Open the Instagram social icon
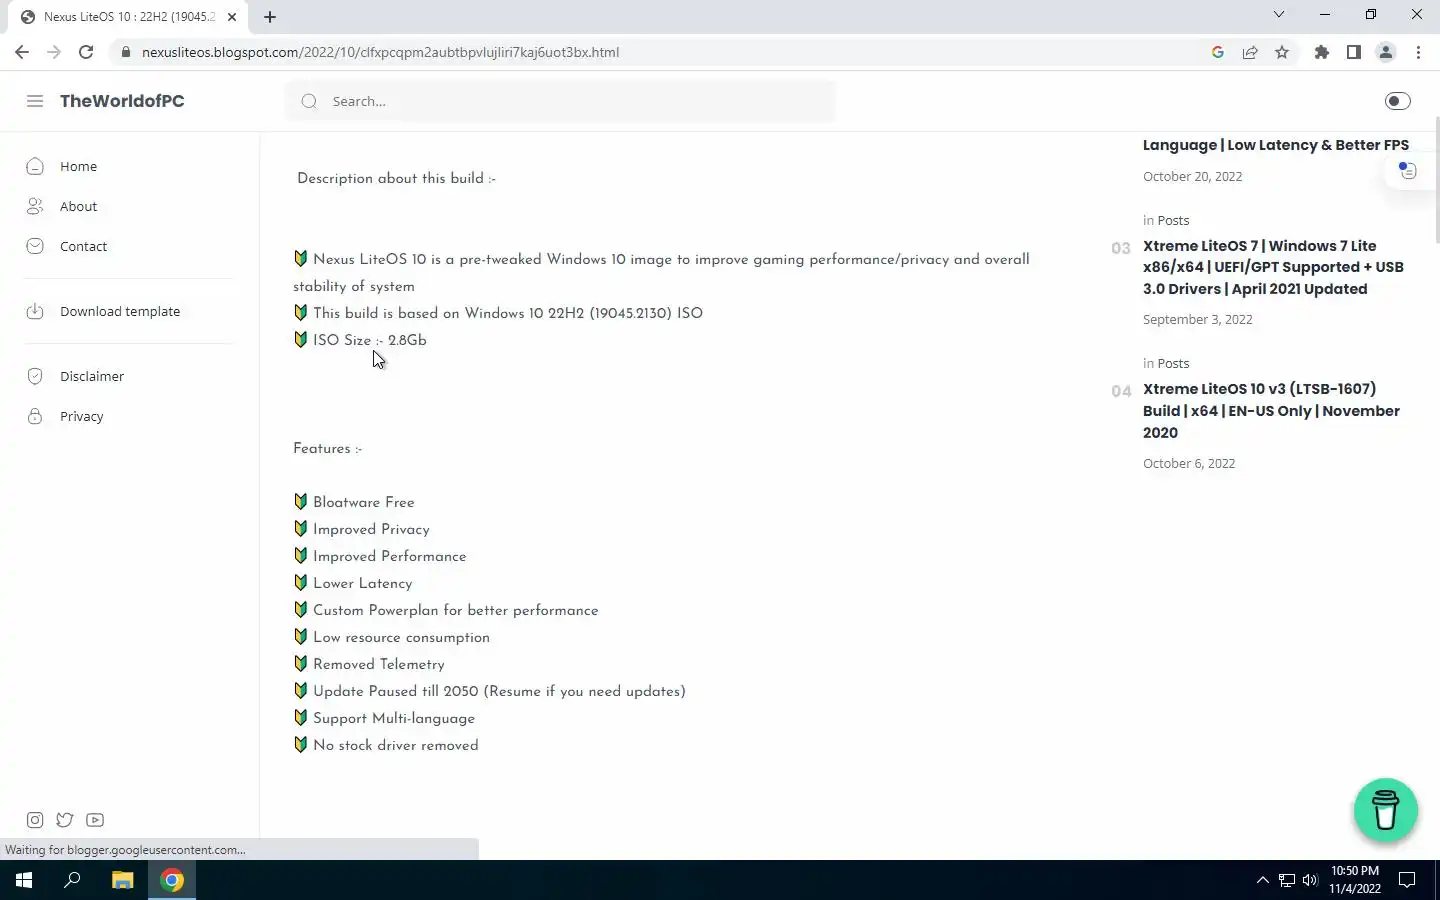Viewport: 1440px width, 900px height. [x=35, y=820]
